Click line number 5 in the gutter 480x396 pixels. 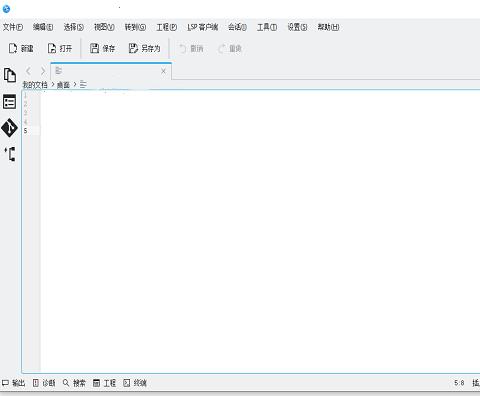[26, 131]
